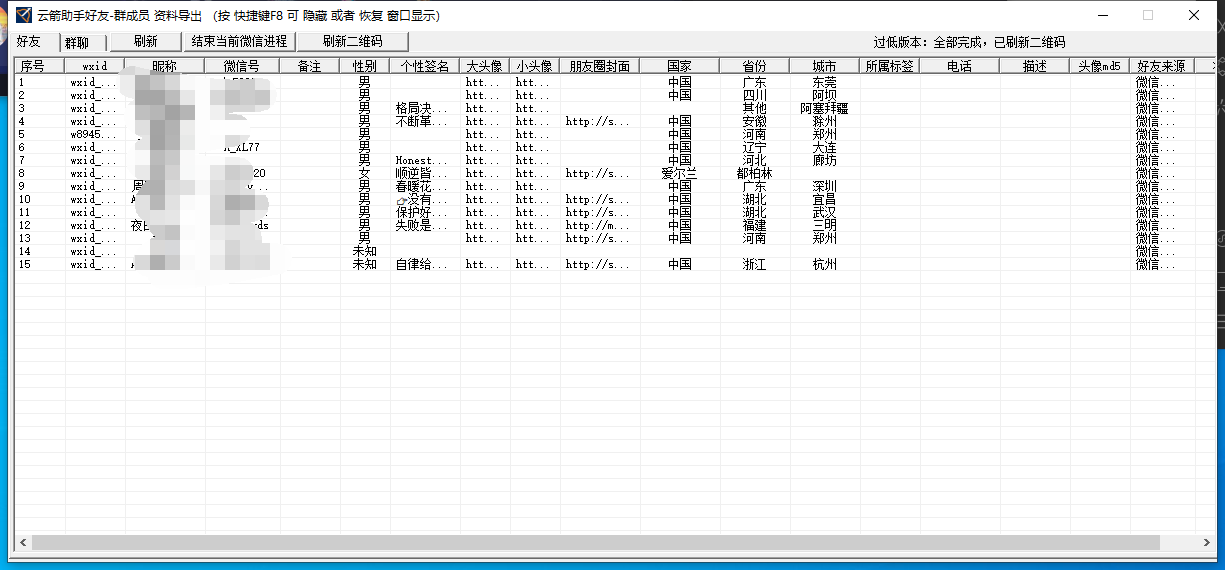Click the 安徽 province cell
The width and height of the screenshot is (1225, 570).
pos(754,121)
